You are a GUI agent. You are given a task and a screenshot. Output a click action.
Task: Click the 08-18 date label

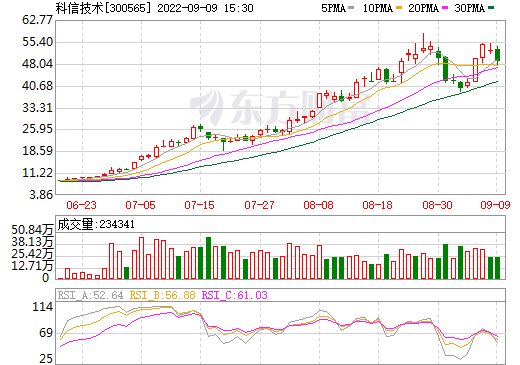point(377,205)
